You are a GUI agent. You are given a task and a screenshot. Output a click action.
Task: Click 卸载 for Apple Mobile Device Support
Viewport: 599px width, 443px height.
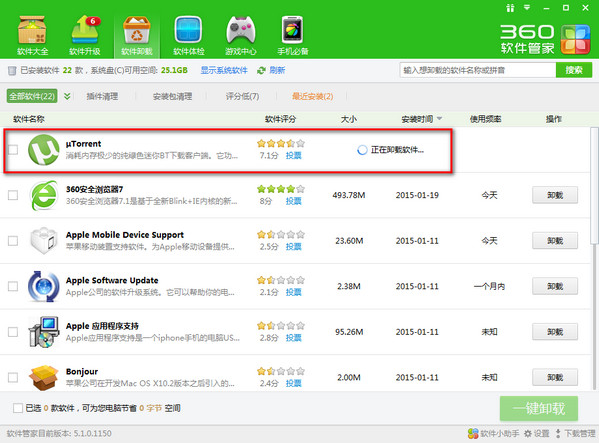pos(555,241)
